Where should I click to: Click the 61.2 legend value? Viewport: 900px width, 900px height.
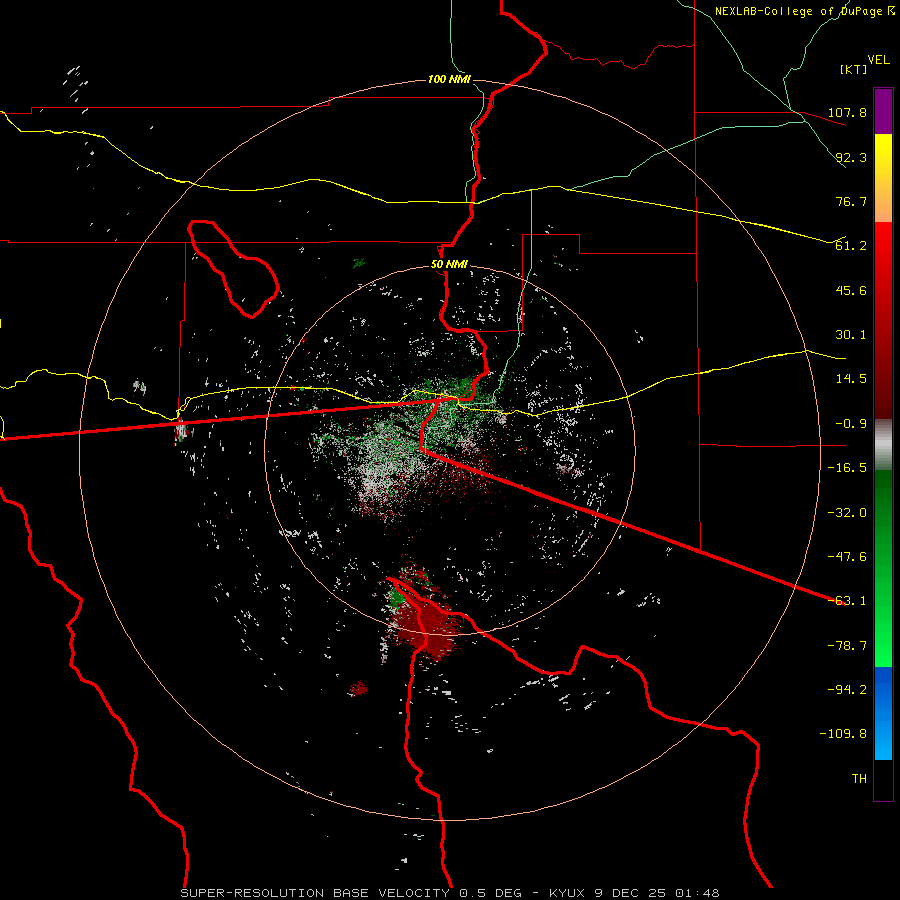(x=851, y=246)
